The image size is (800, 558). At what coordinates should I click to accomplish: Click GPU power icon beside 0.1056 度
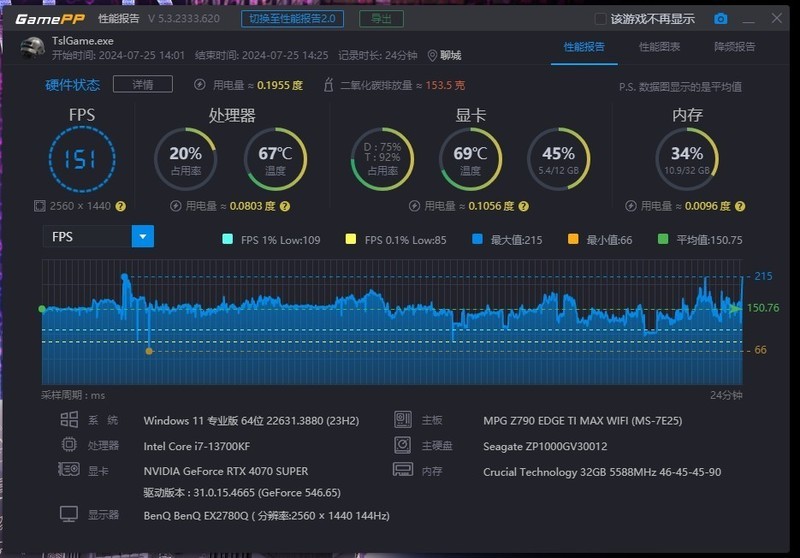coord(414,206)
